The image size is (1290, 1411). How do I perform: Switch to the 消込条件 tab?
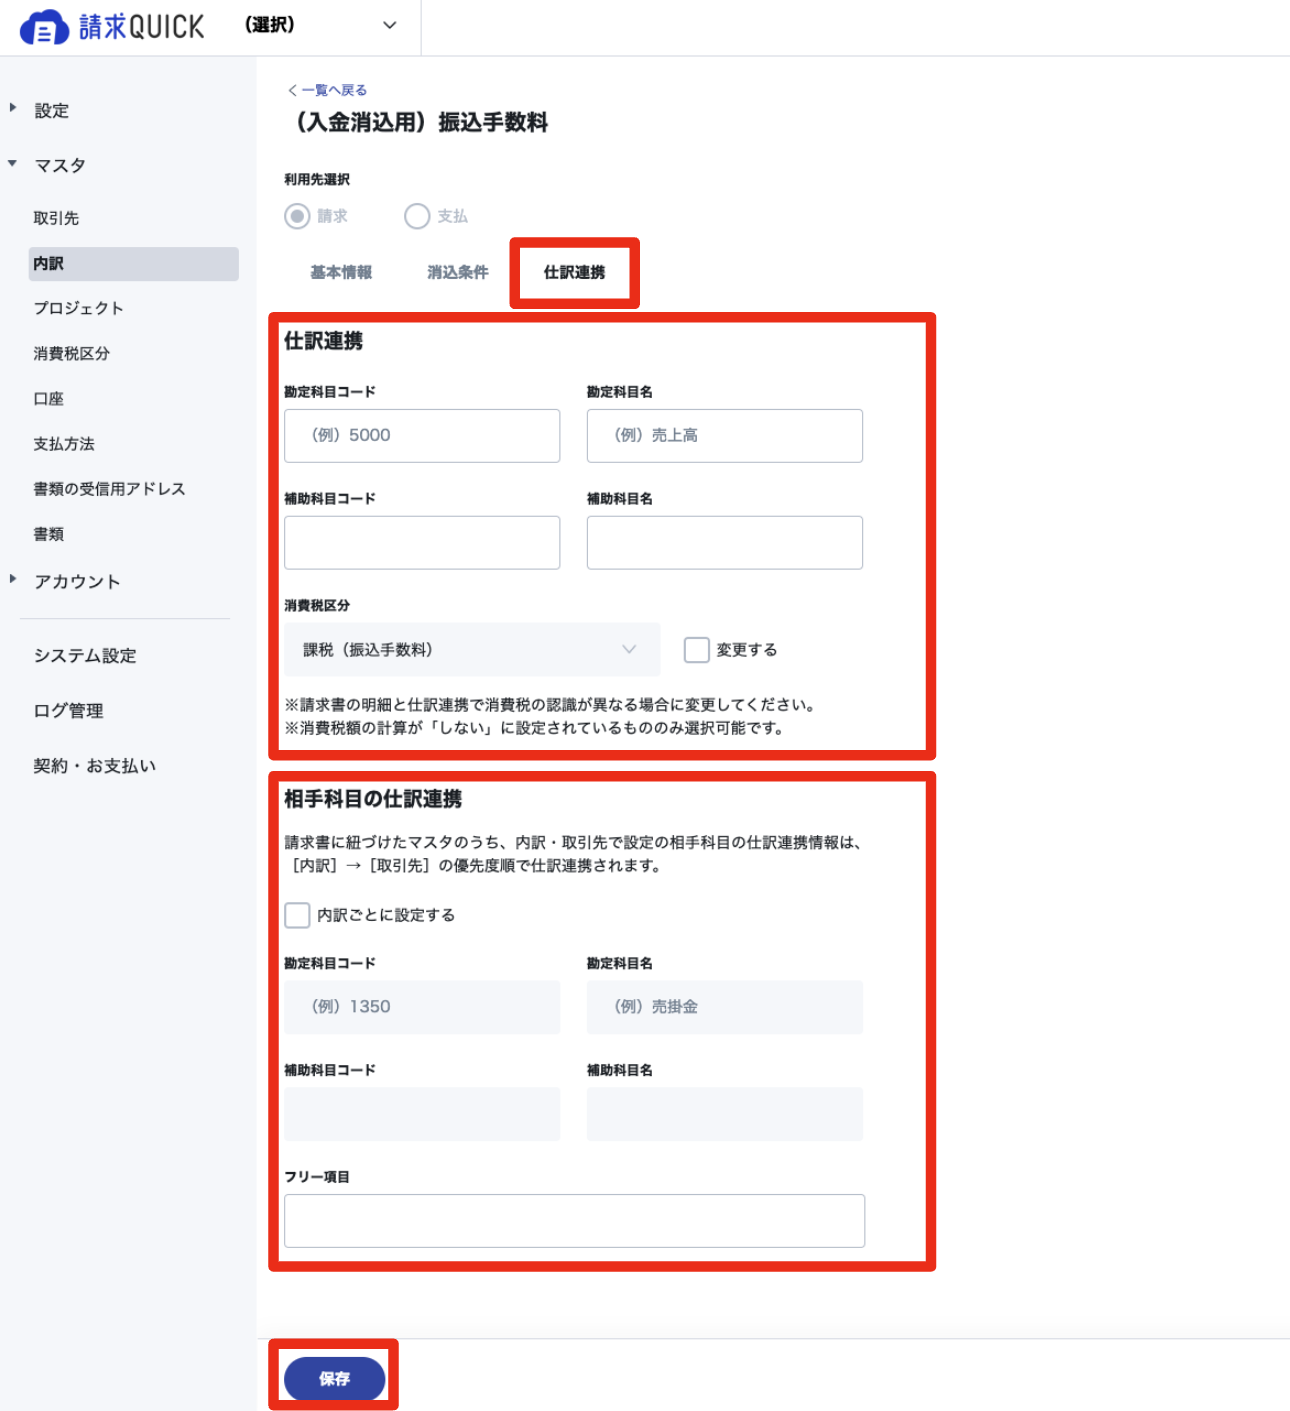point(458,272)
